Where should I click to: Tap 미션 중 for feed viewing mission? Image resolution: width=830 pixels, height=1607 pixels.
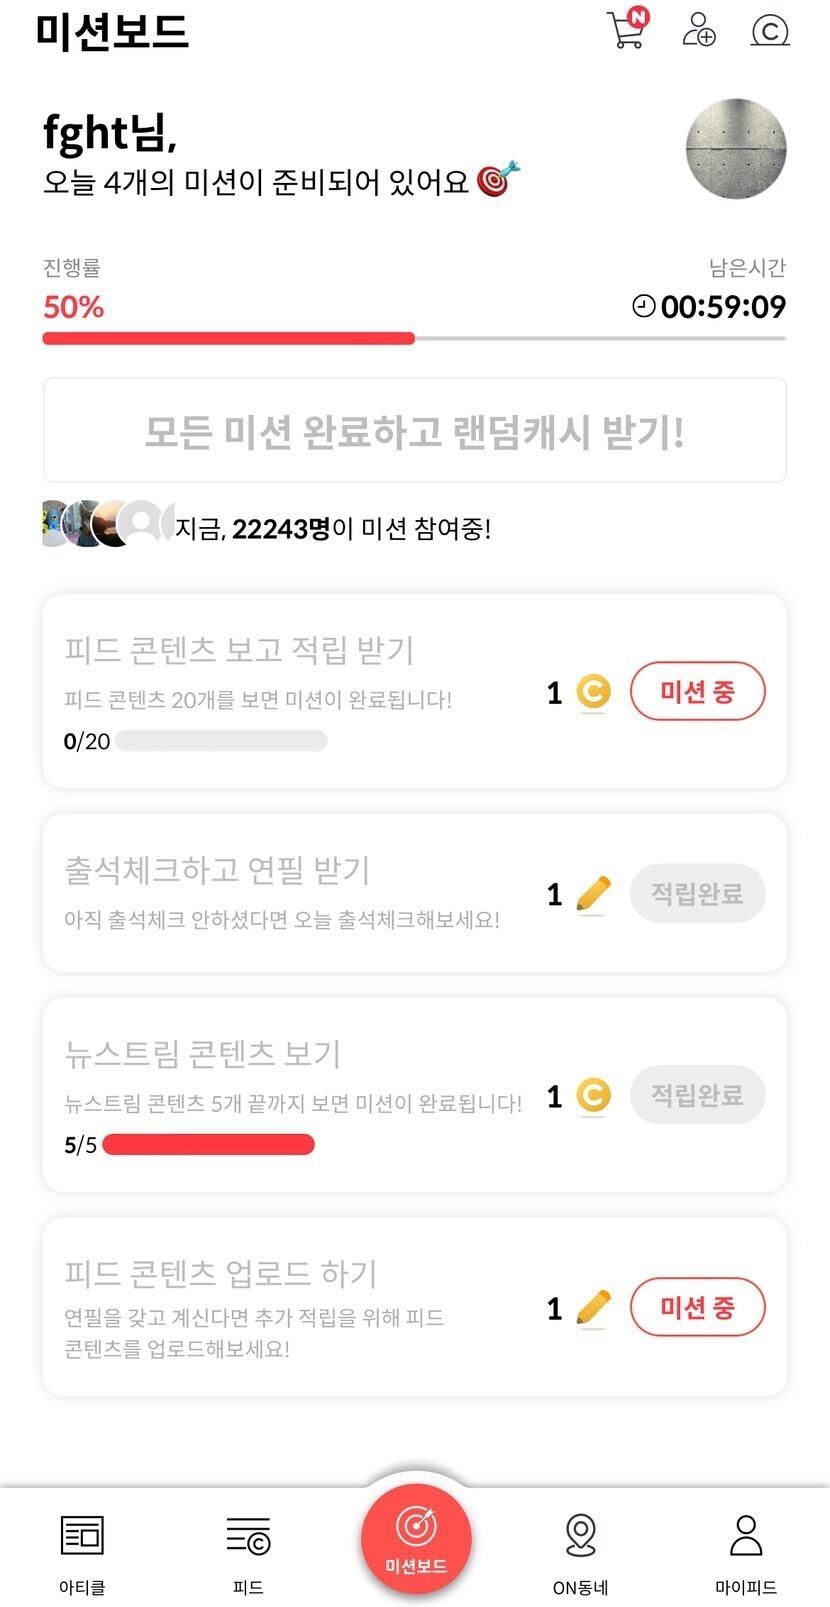pyautogui.click(x=697, y=691)
